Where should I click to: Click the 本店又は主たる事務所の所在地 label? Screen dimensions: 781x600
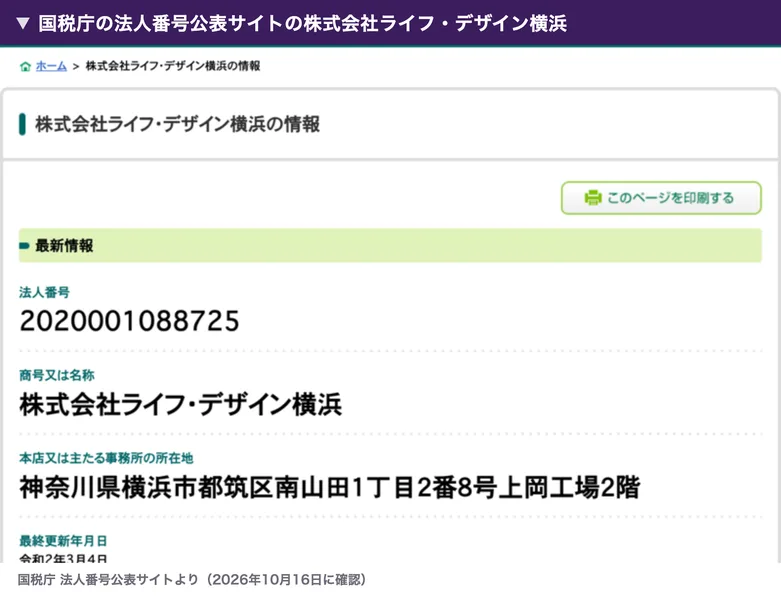point(106,458)
